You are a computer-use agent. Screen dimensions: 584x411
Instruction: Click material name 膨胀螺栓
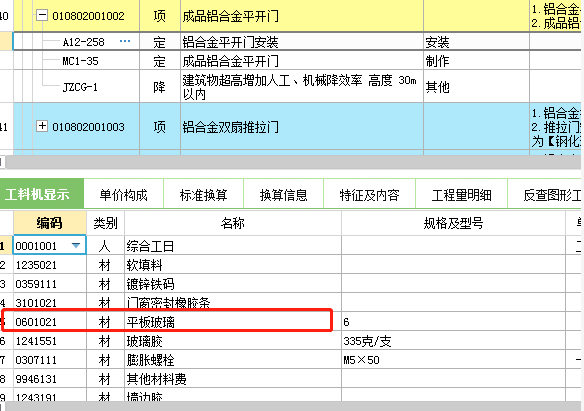pos(233,360)
